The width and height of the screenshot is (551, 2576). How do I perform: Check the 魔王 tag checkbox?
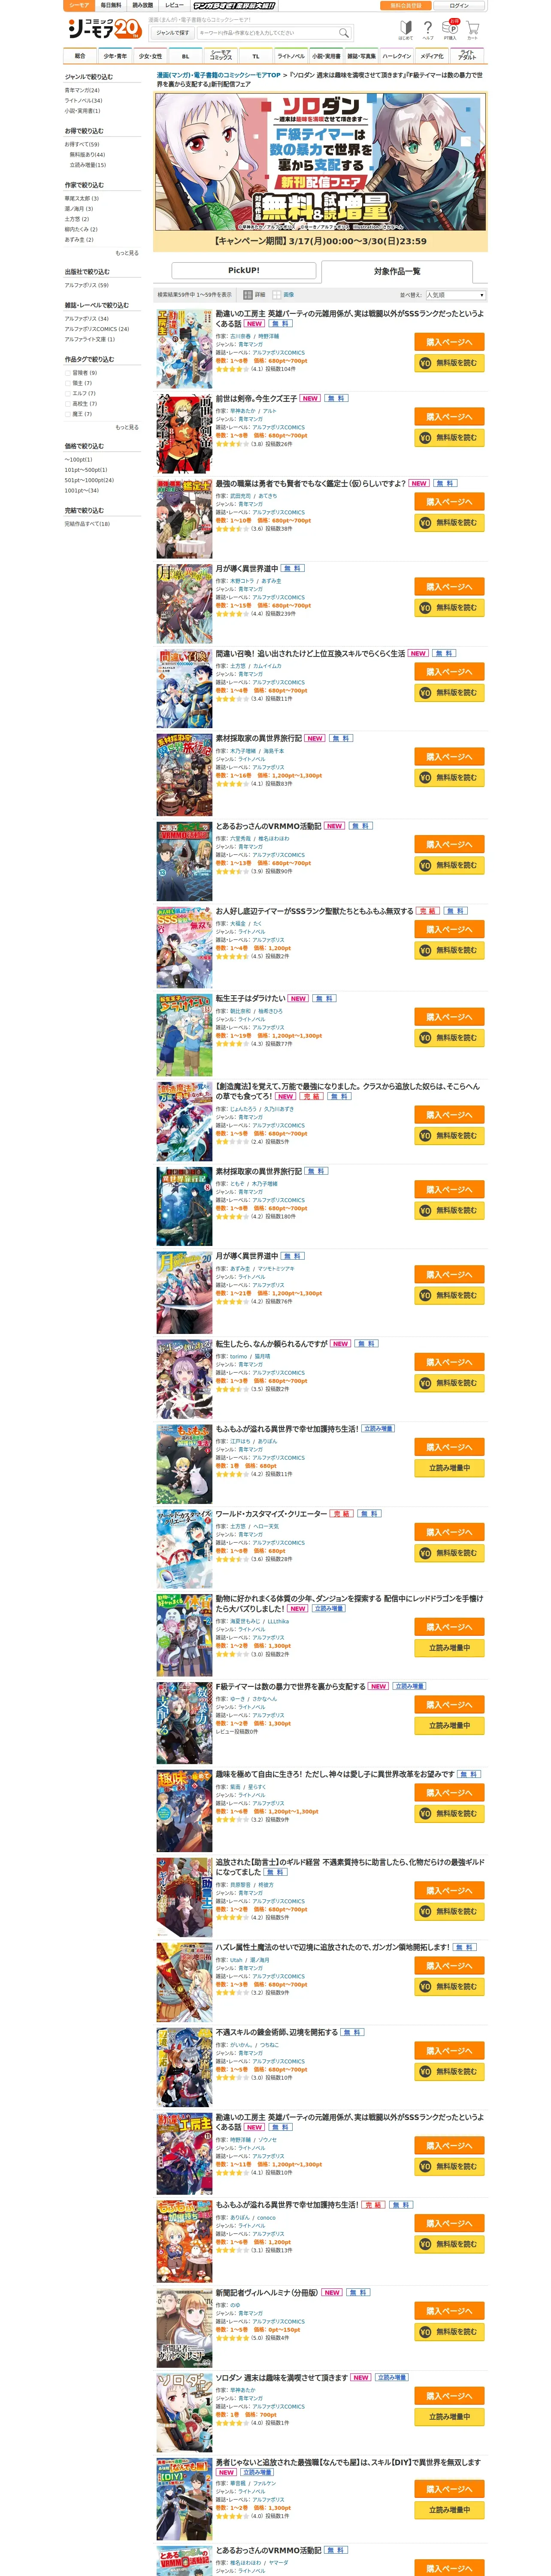click(x=68, y=414)
